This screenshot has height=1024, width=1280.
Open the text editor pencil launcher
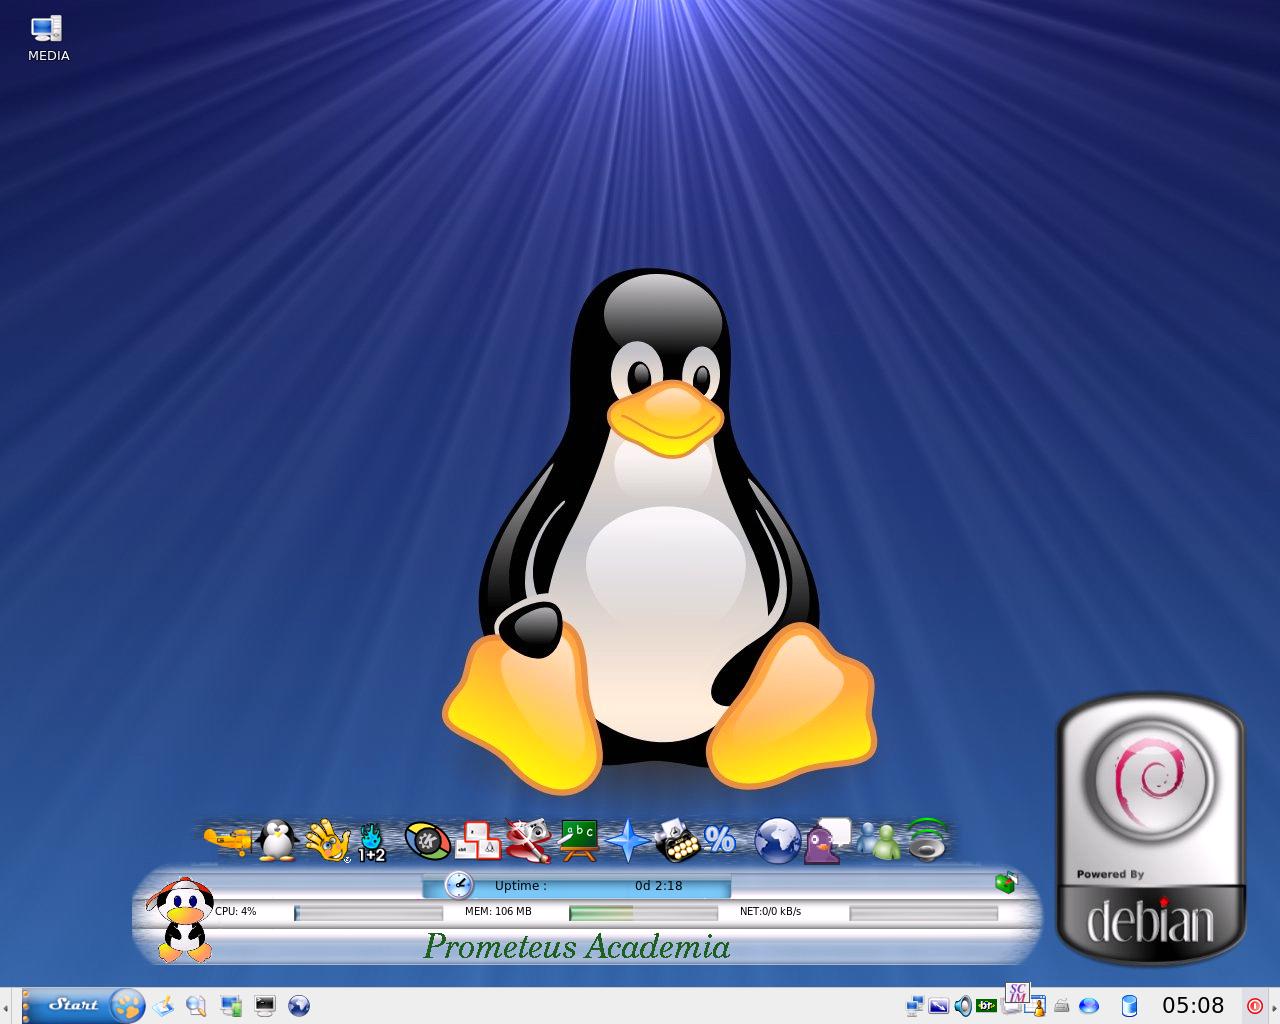pyautogui.click(x=163, y=1006)
